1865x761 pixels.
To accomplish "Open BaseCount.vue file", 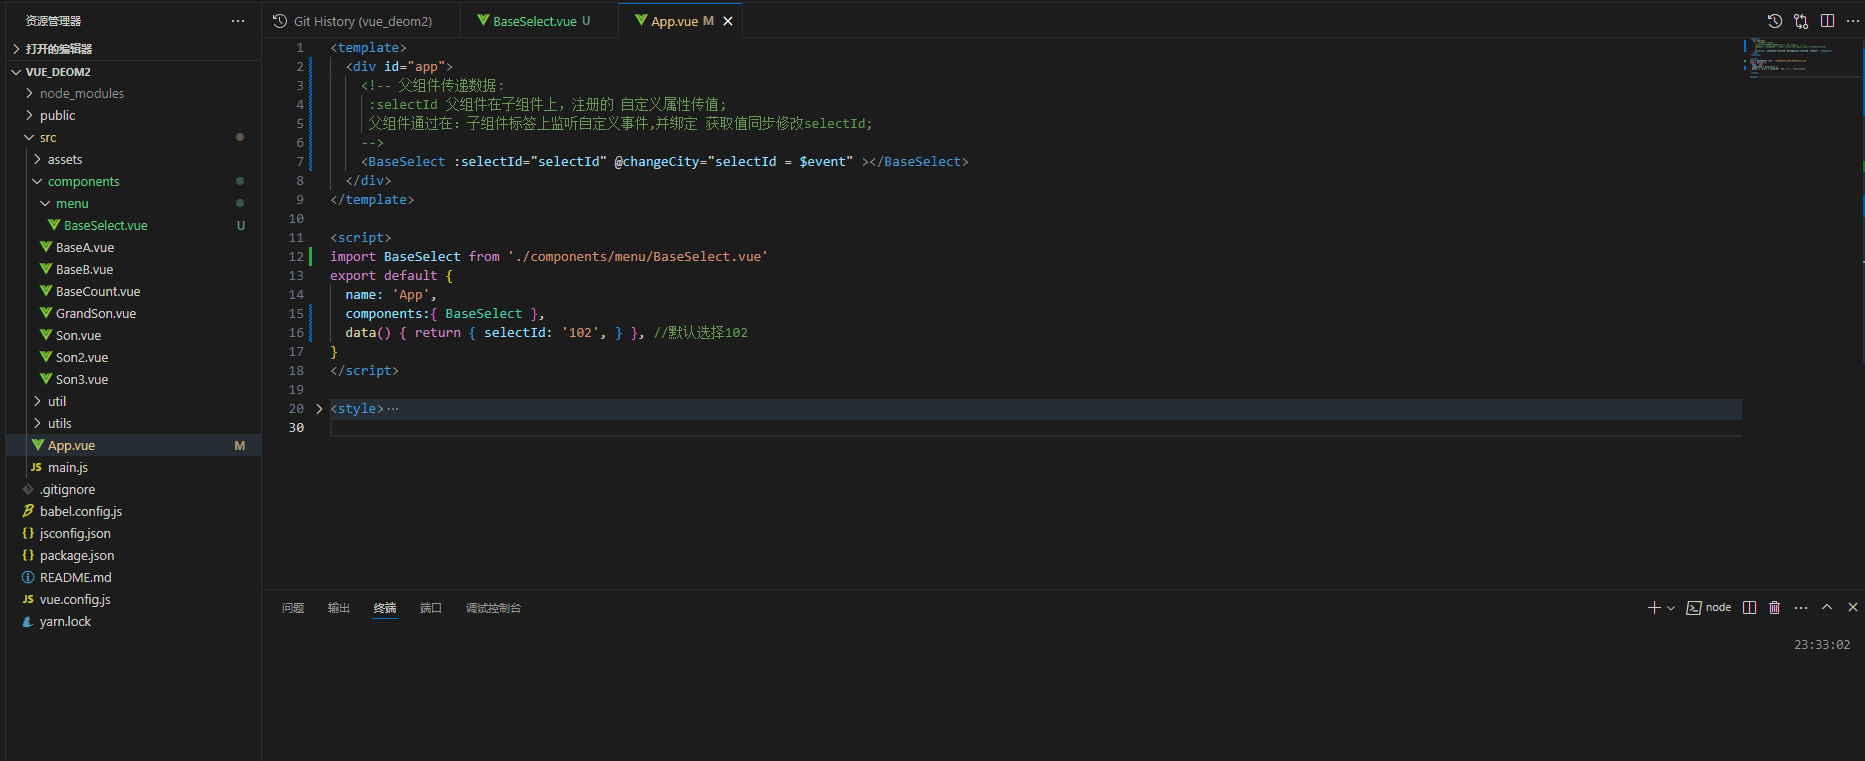I will (x=133, y=292).
